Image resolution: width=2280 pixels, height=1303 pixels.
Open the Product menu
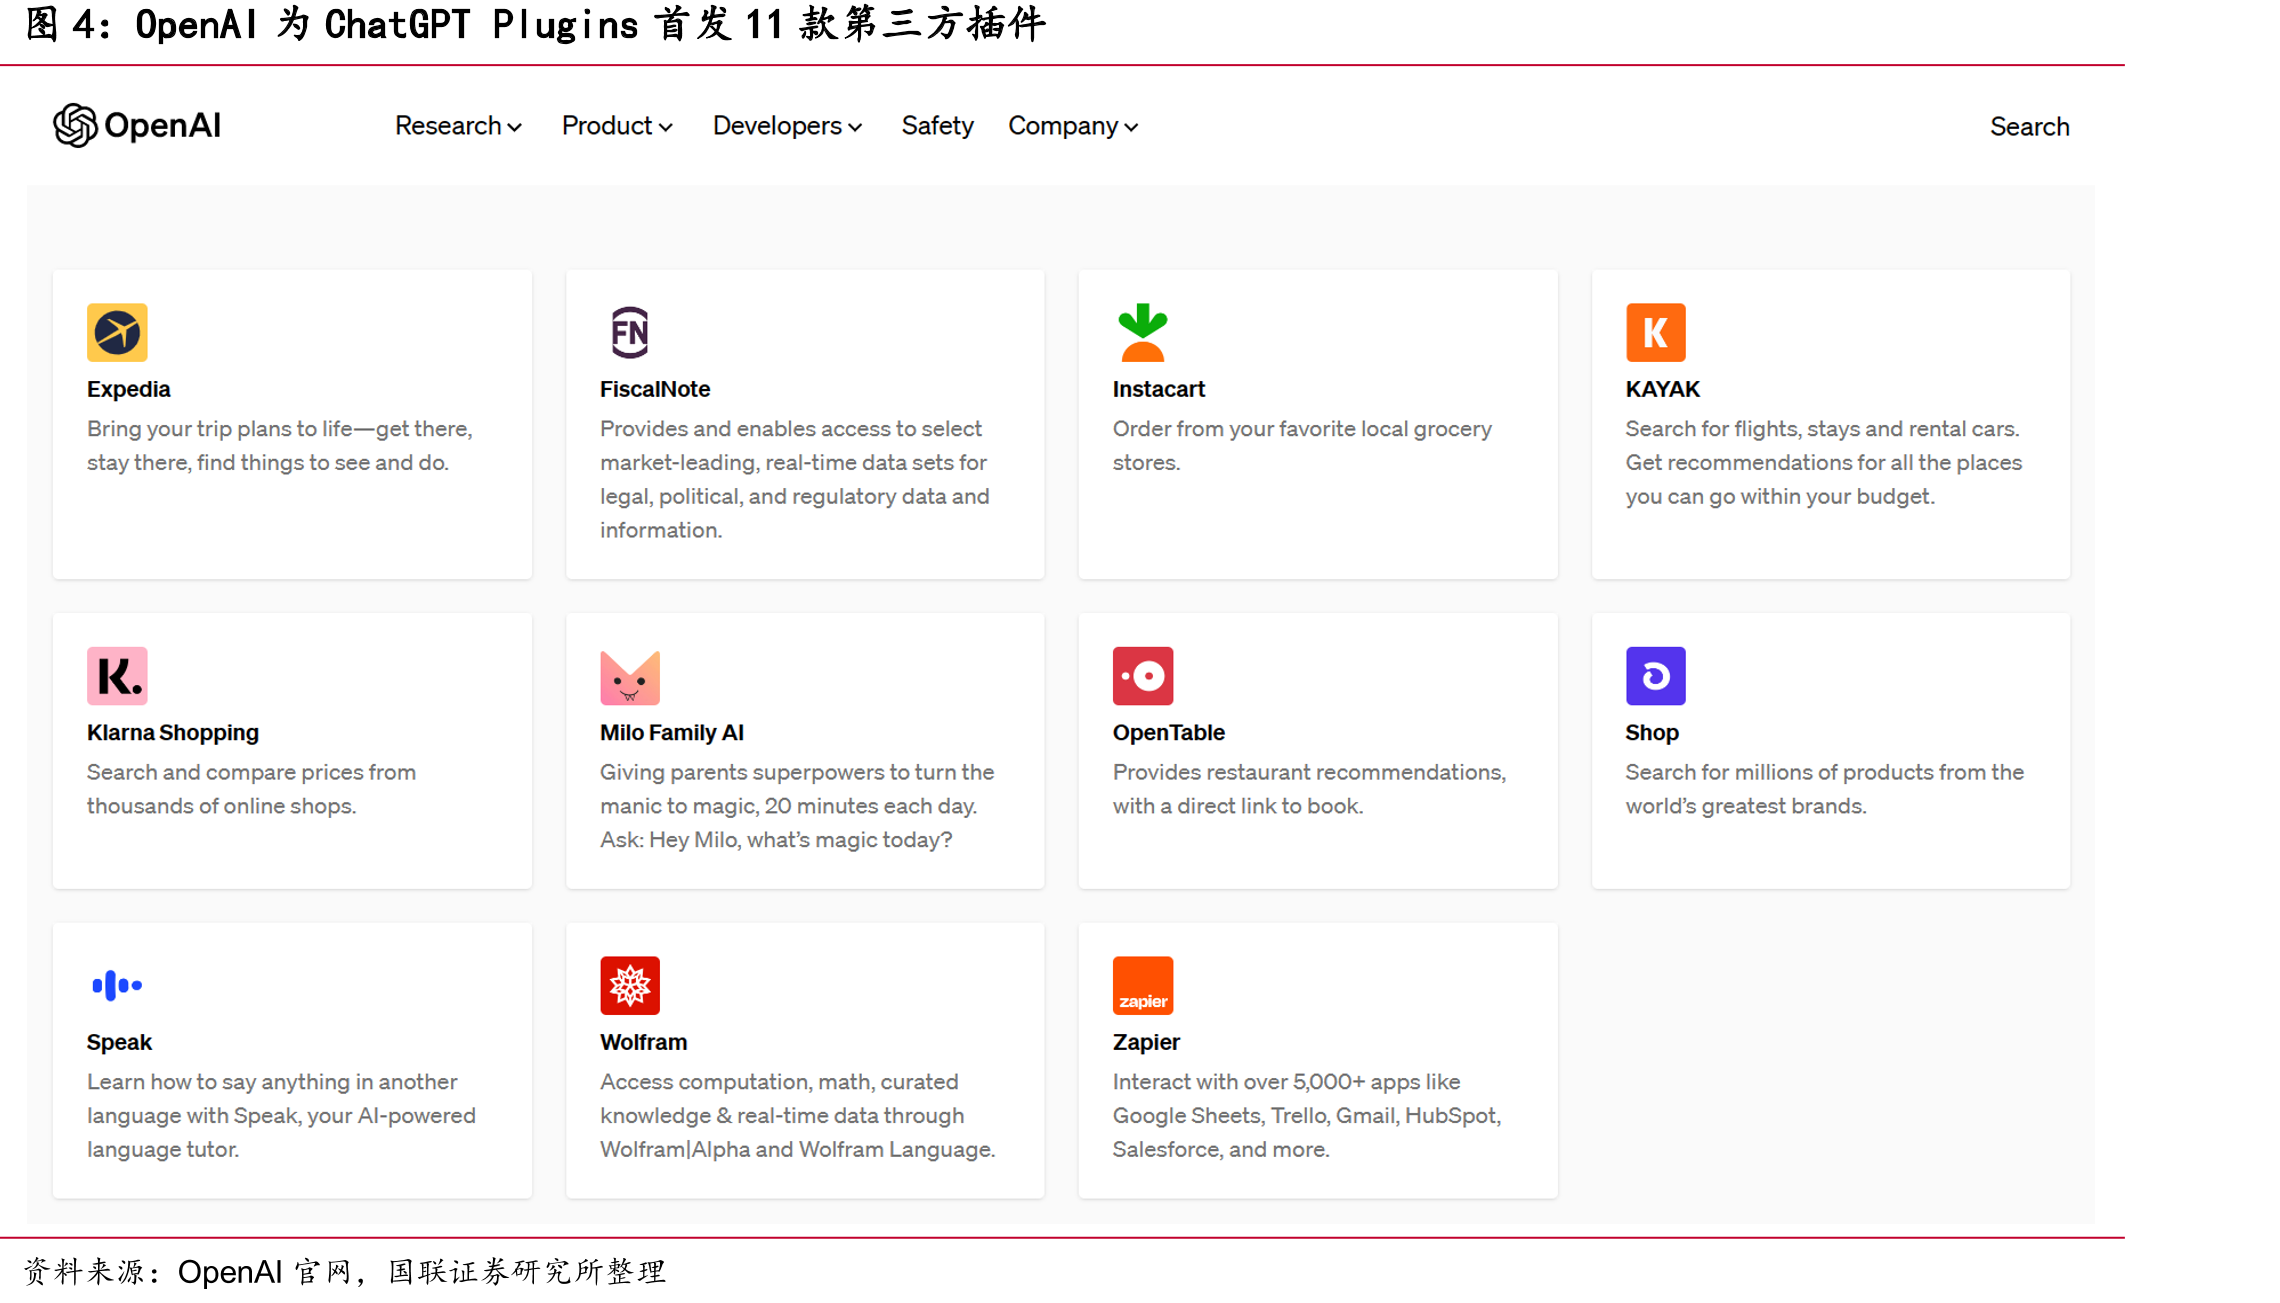point(617,126)
